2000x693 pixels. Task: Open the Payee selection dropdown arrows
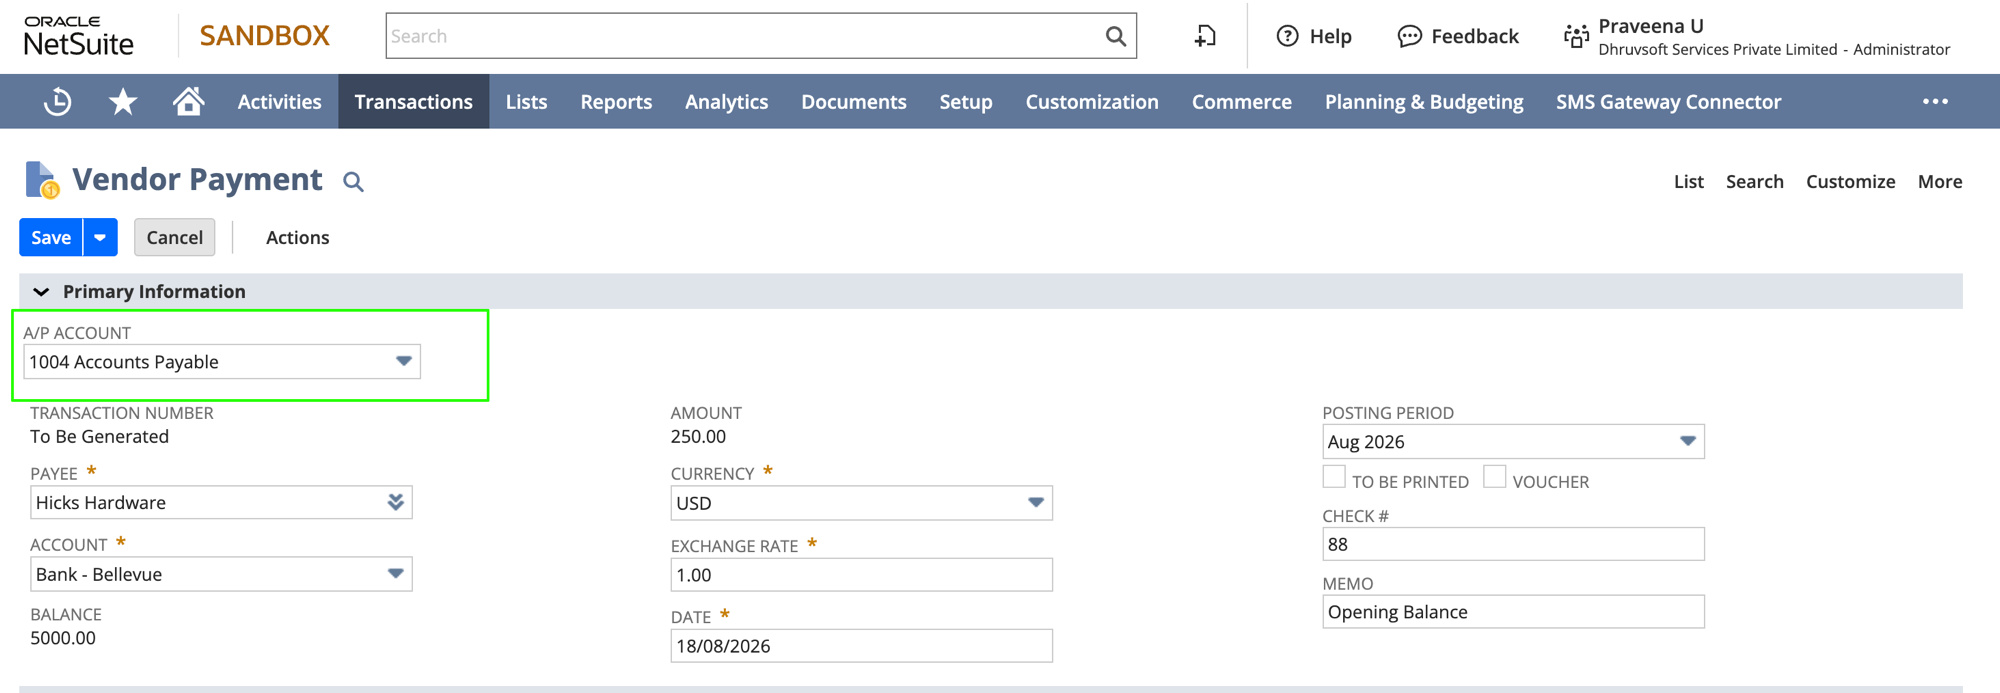pyautogui.click(x=396, y=502)
